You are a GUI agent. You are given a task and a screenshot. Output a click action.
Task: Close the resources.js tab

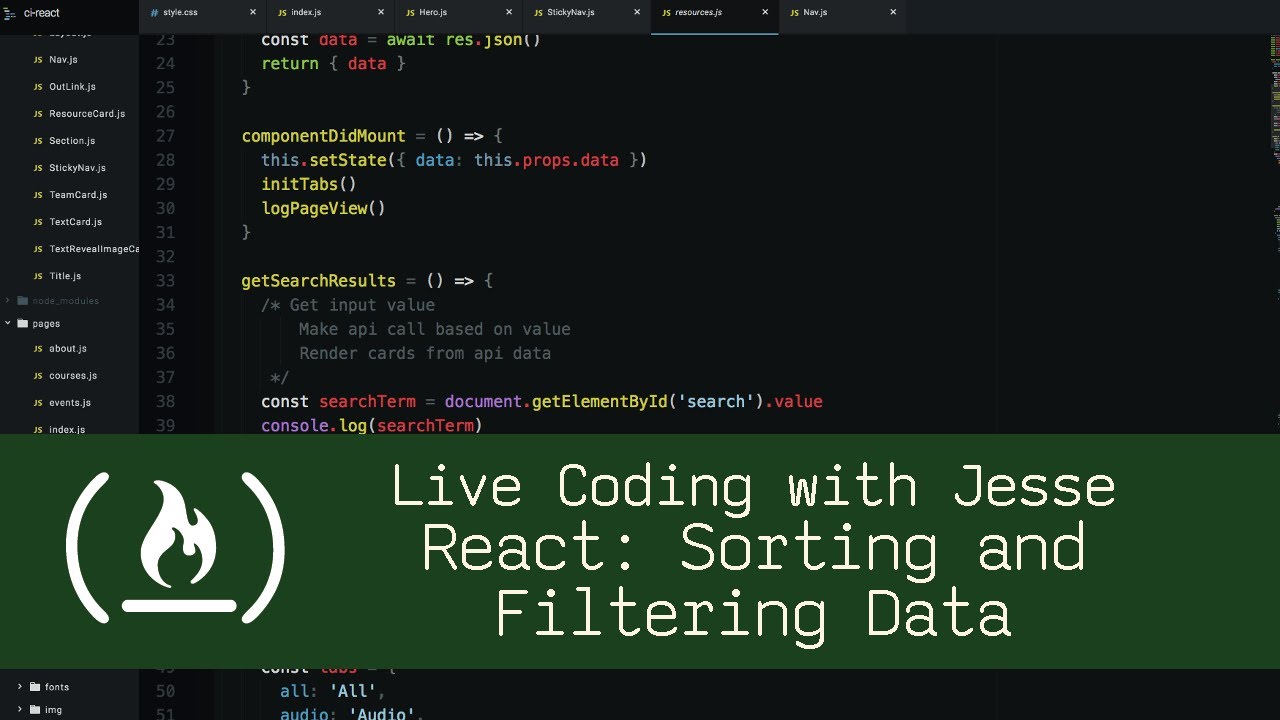click(765, 12)
